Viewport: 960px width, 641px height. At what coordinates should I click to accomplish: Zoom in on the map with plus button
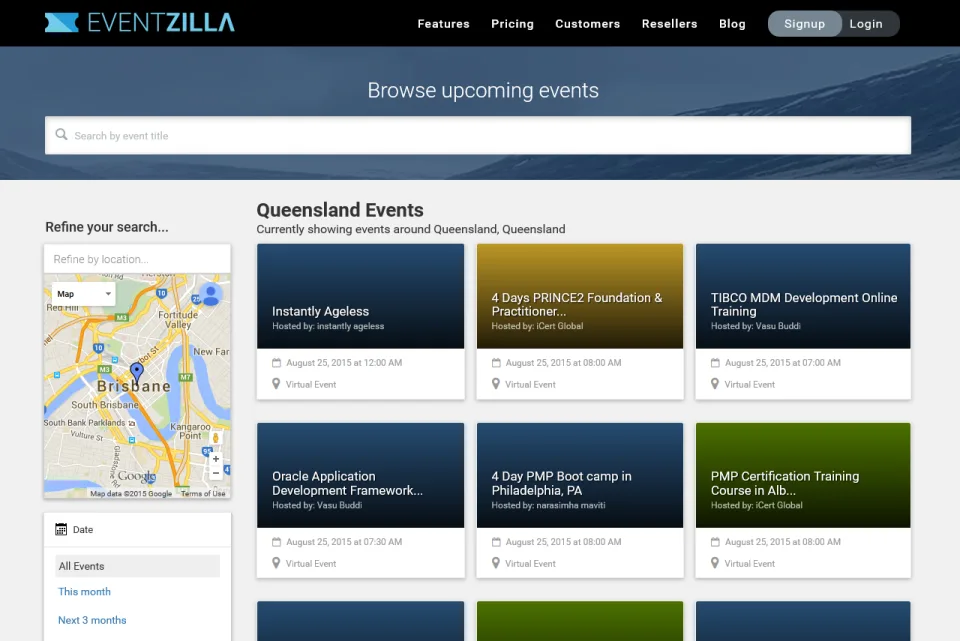coord(216,459)
